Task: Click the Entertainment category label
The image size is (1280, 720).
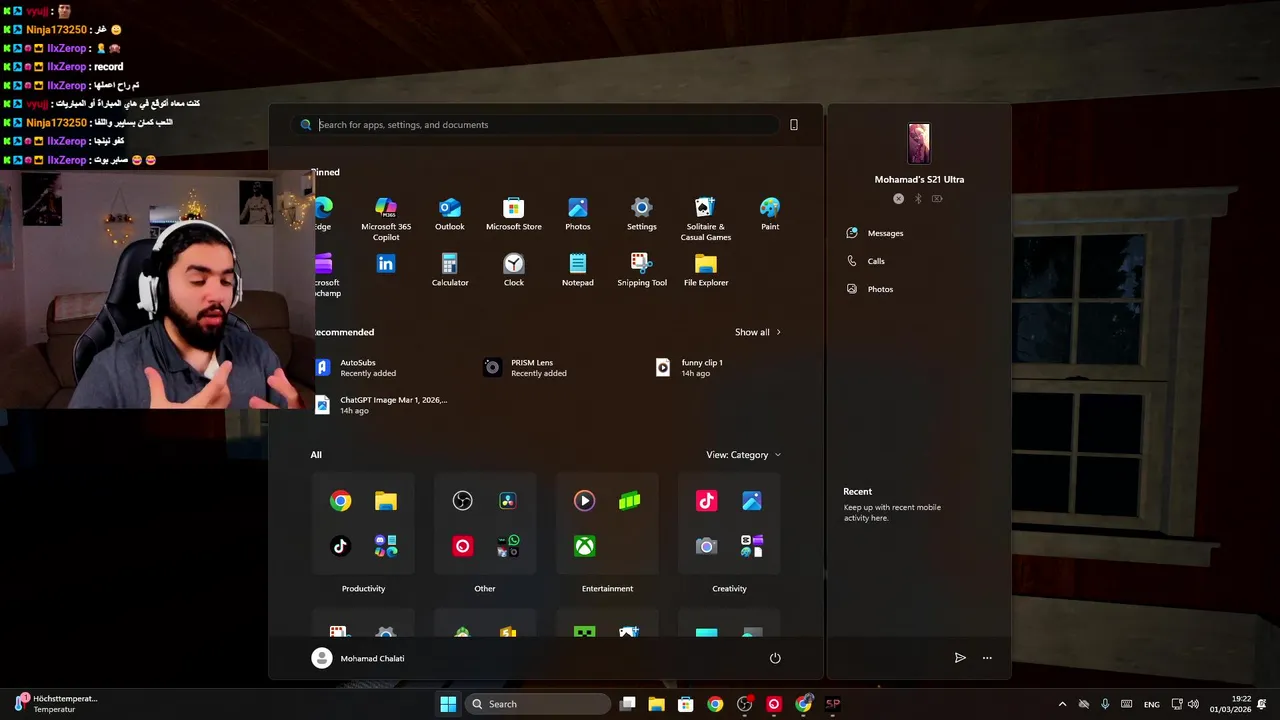Action: pos(607,589)
